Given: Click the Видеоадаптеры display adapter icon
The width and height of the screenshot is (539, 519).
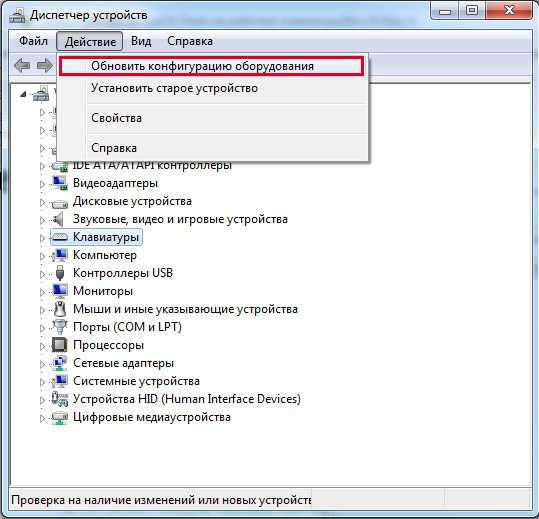Looking at the screenshot, I should (x=59, y=183).
